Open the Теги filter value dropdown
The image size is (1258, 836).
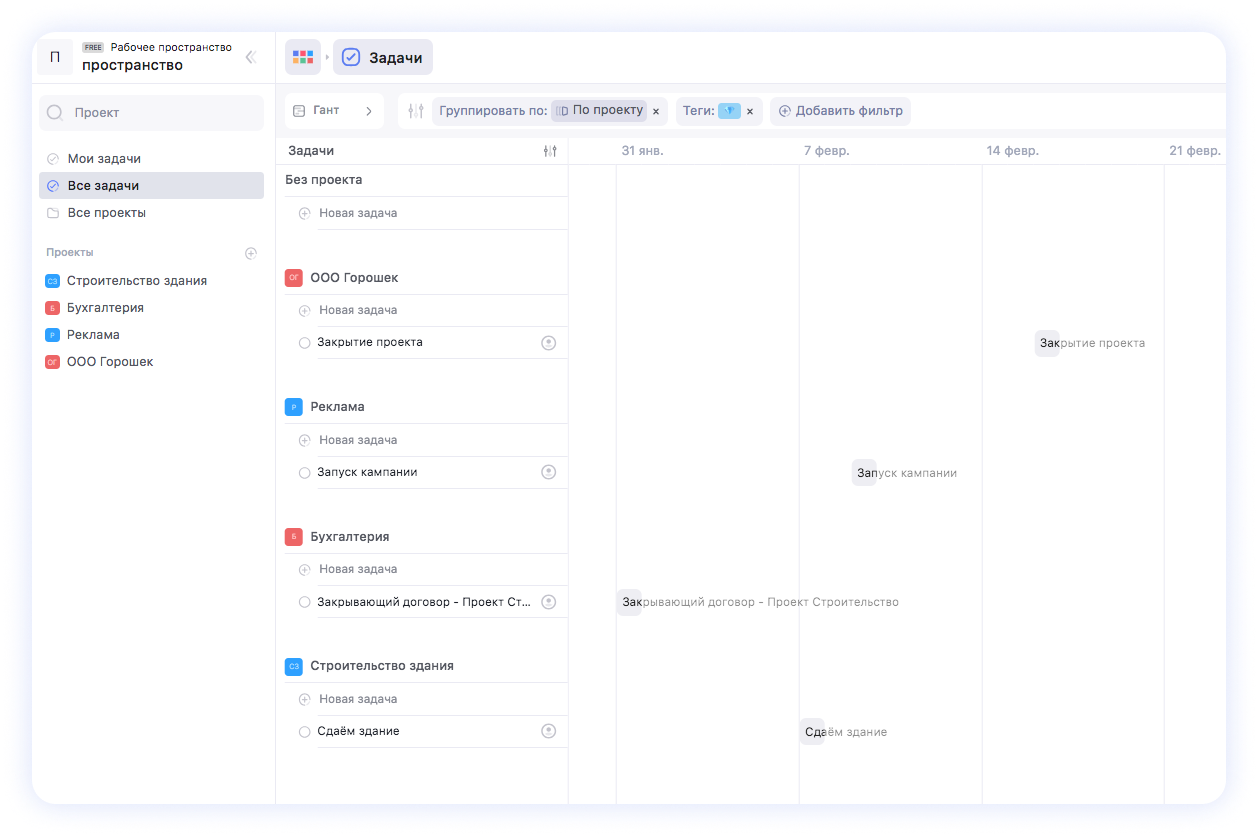[729, 111]
